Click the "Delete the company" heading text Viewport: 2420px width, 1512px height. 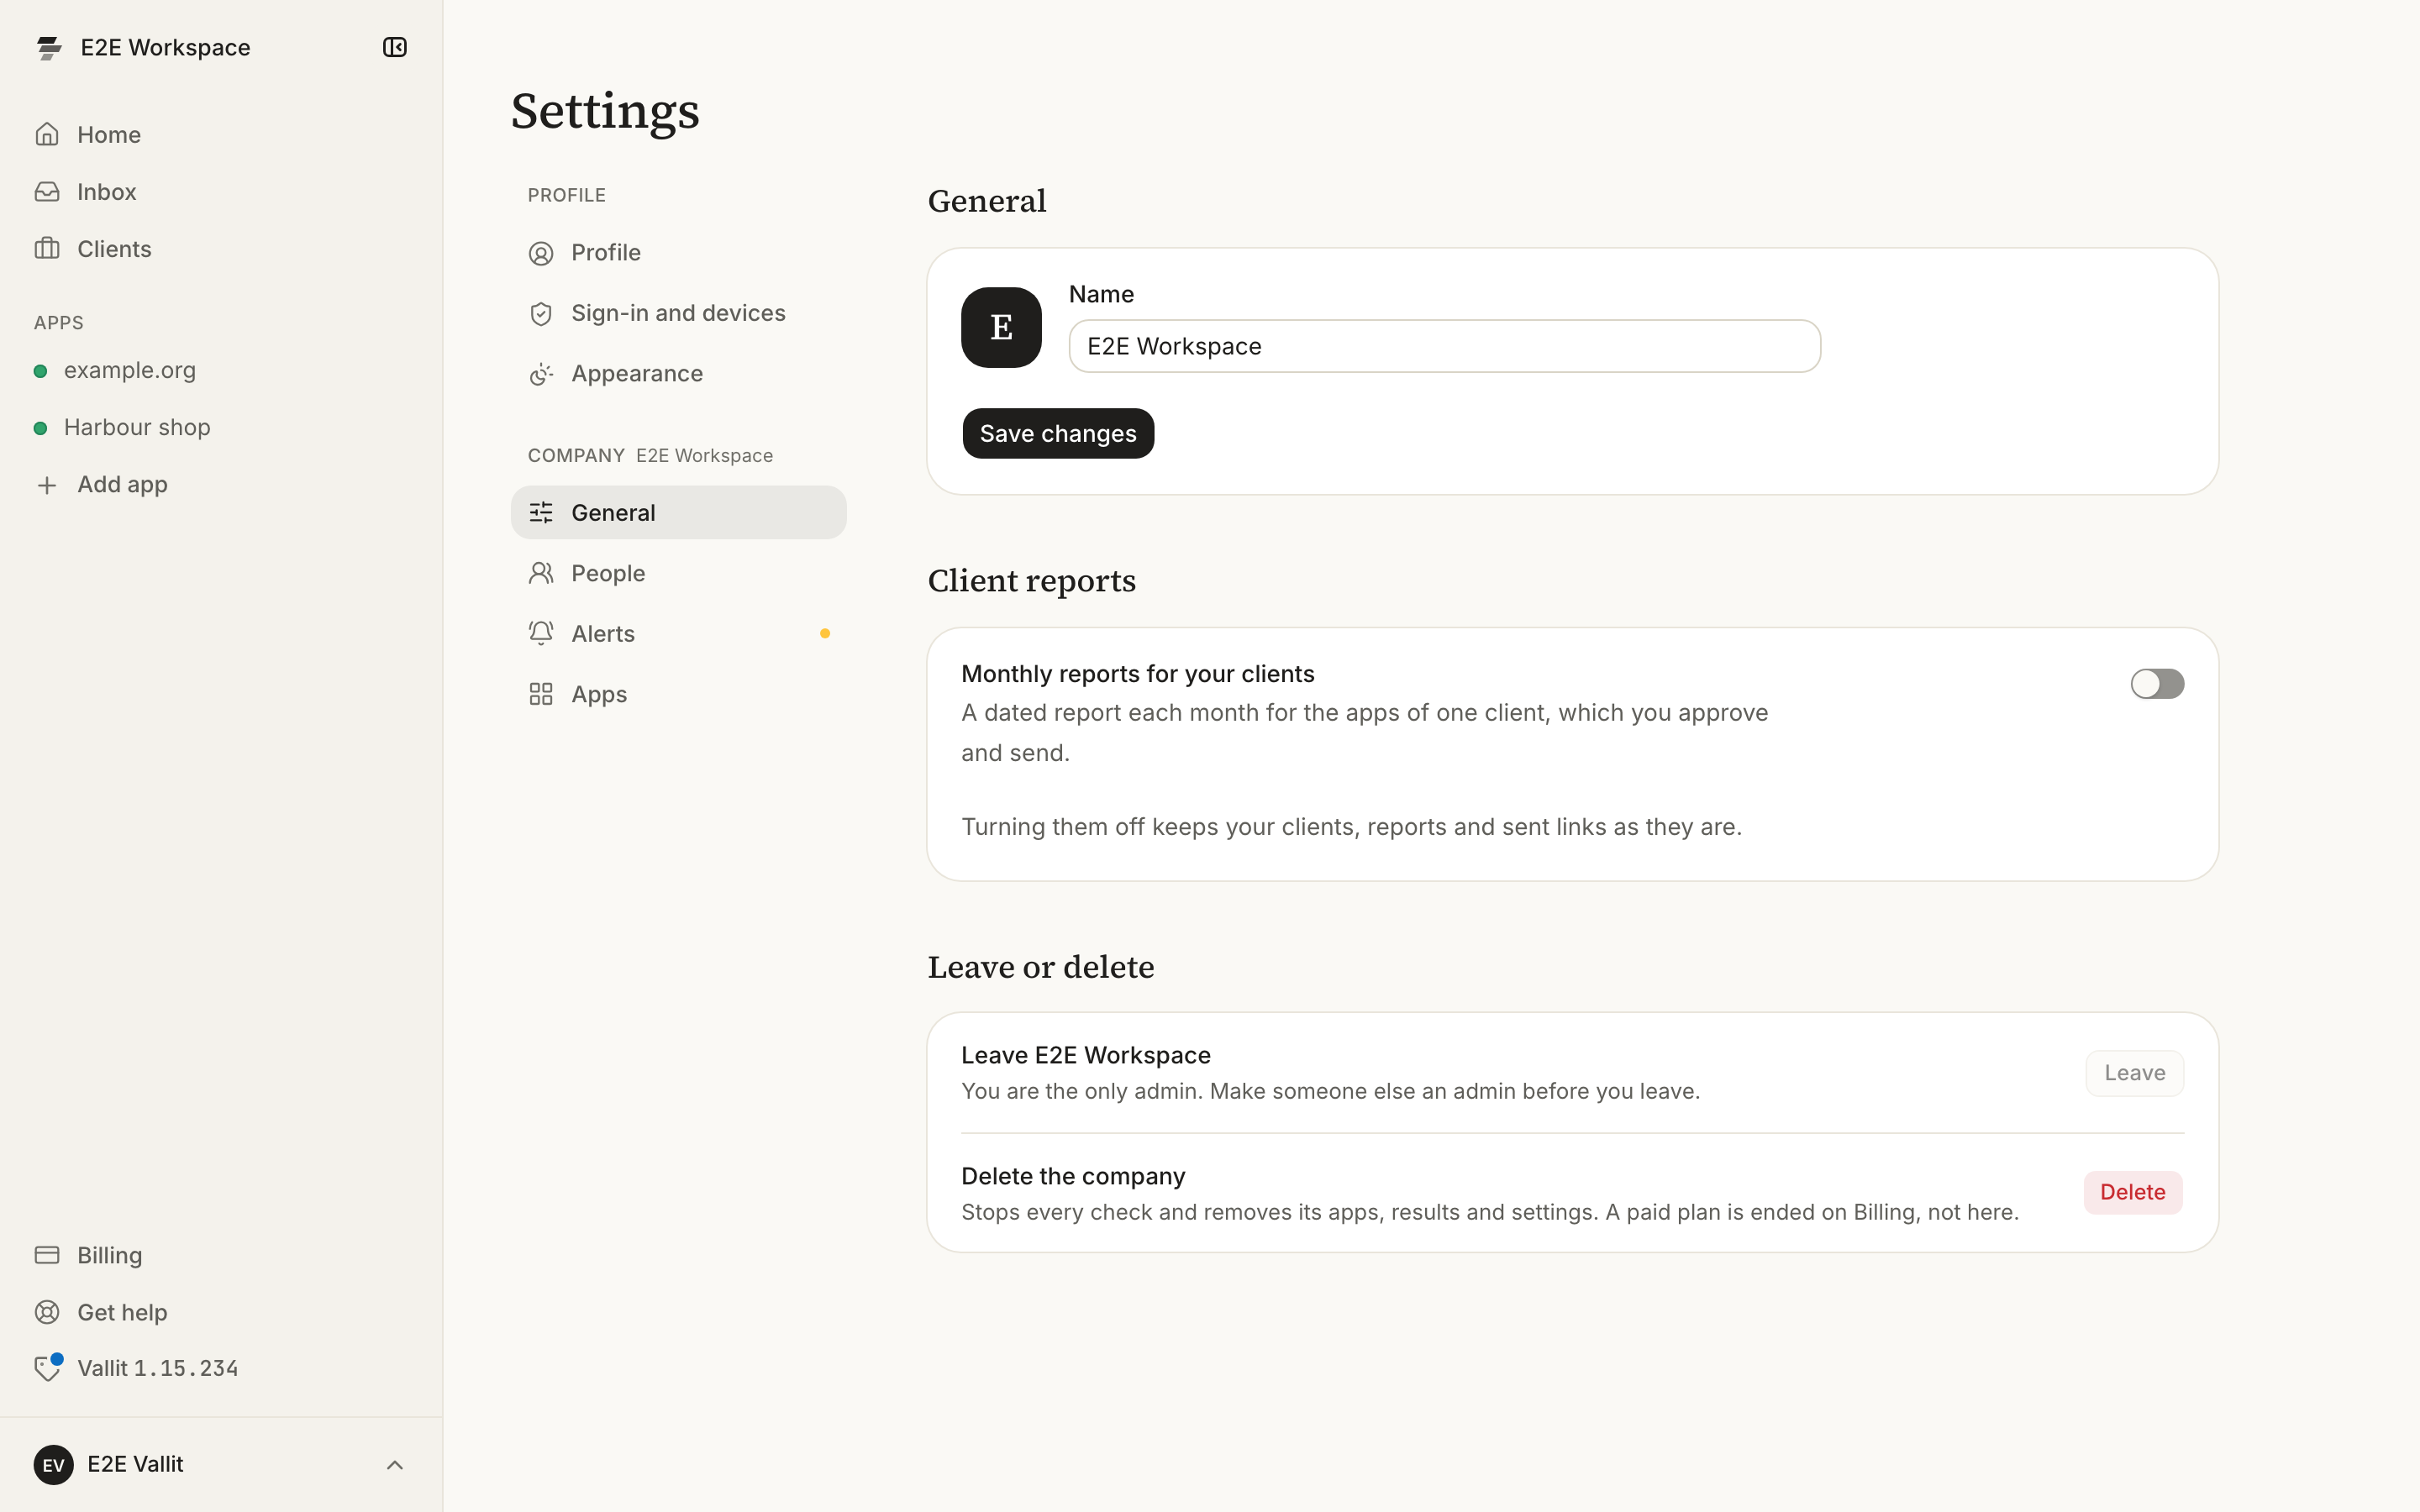1073,1176
